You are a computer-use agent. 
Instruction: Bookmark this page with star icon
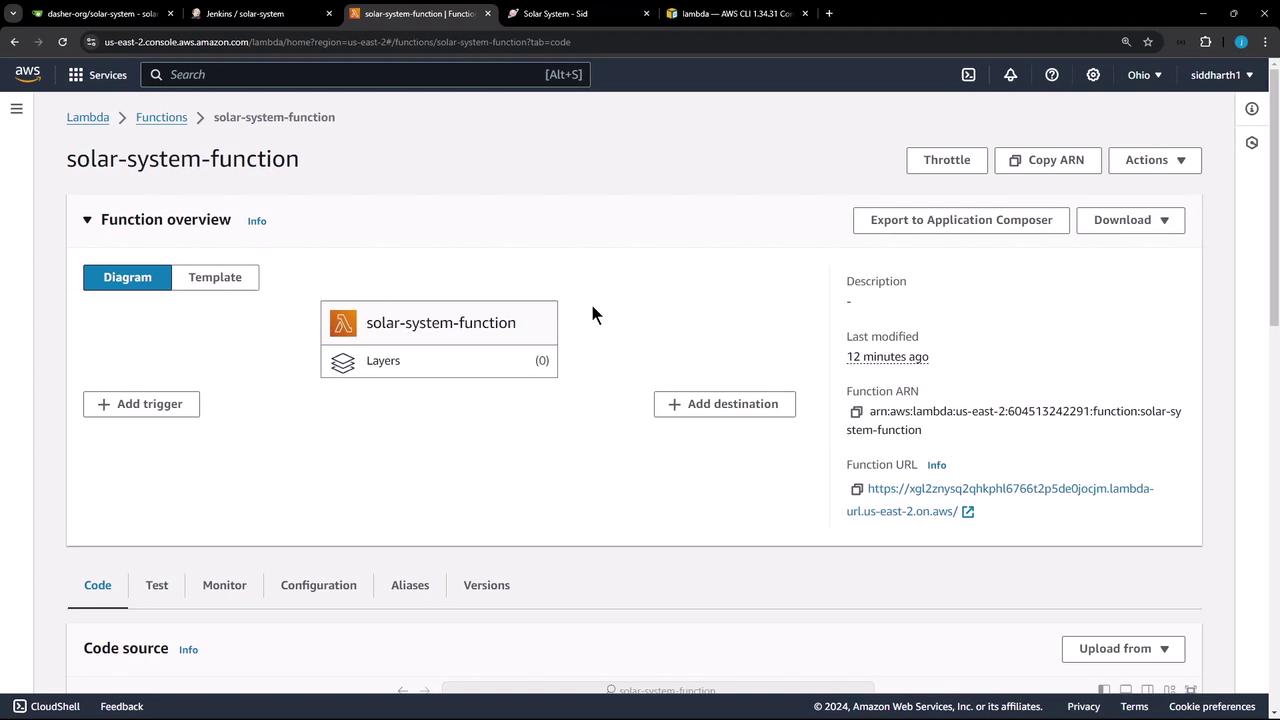tap(1148, 42)
